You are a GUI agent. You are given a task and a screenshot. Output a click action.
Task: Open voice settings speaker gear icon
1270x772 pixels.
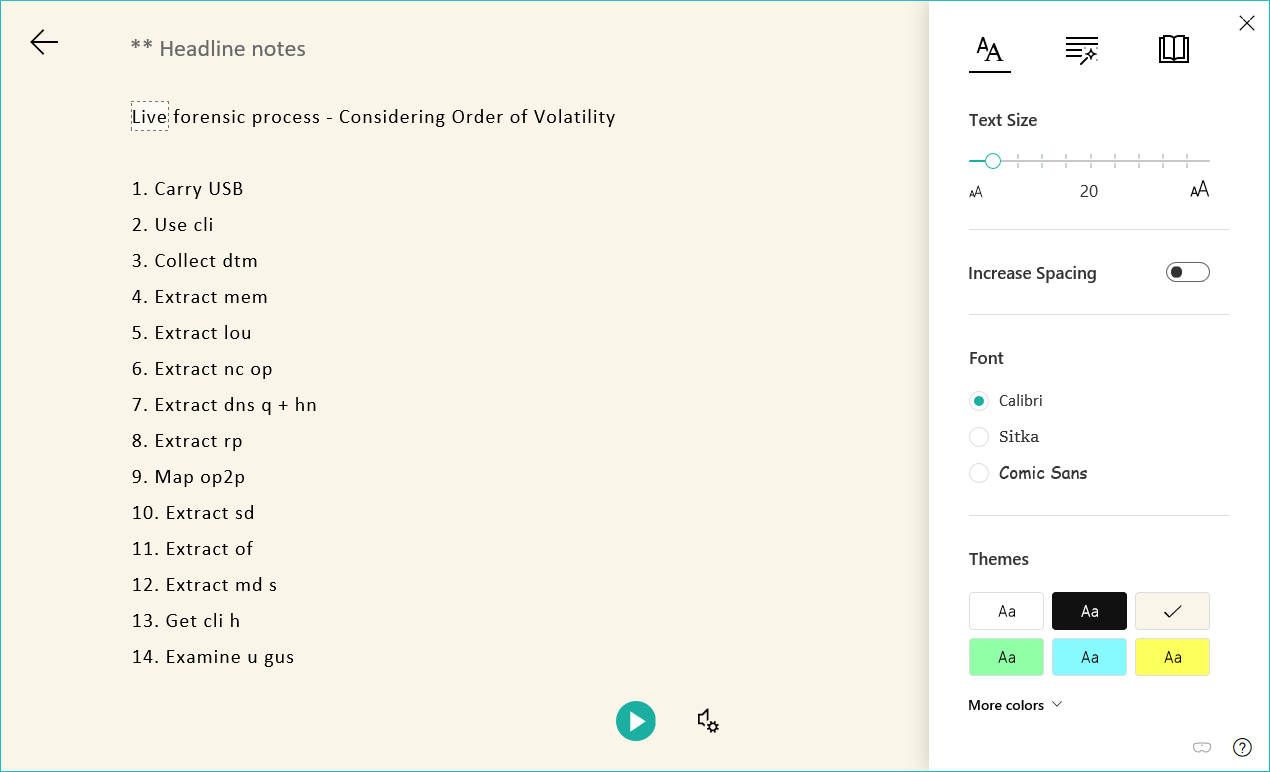(x=708, y=721)
